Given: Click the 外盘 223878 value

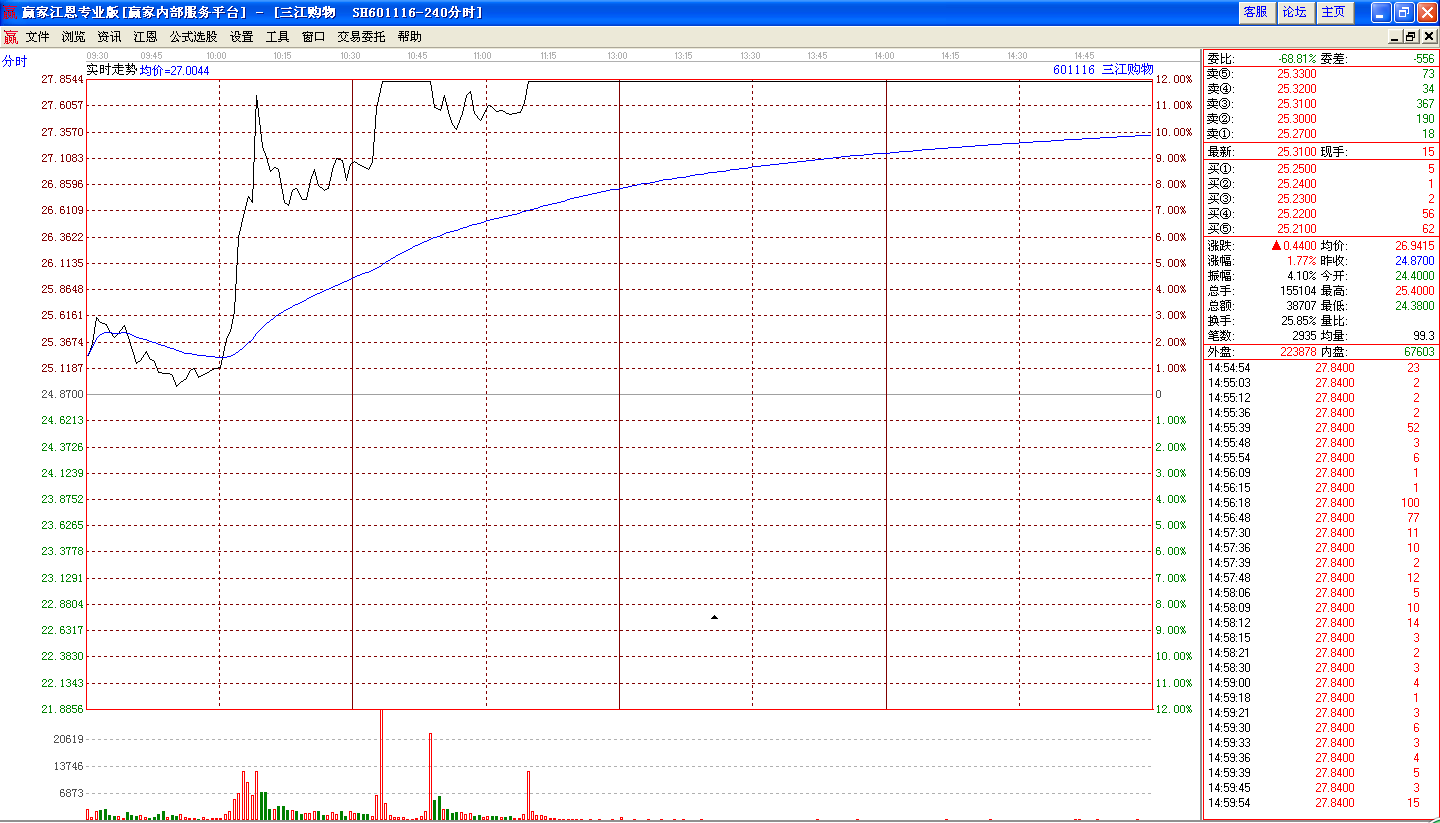Looking at the screenshot, I should coord(1299,352).
